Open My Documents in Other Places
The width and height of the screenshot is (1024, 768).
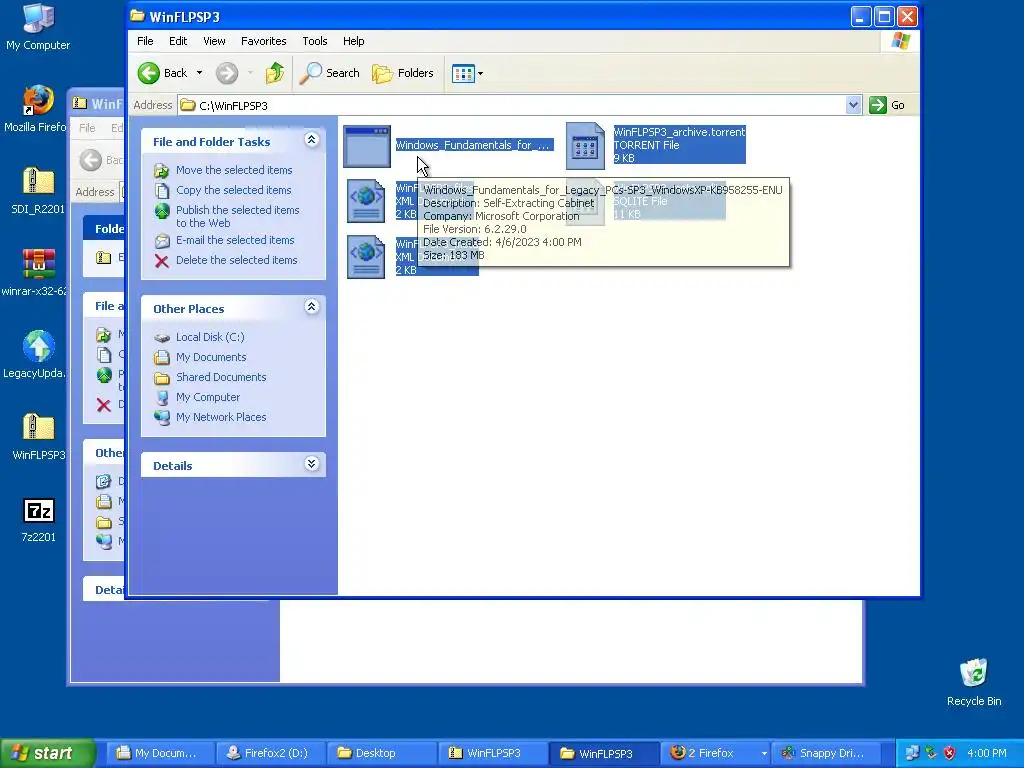[211, 357]
